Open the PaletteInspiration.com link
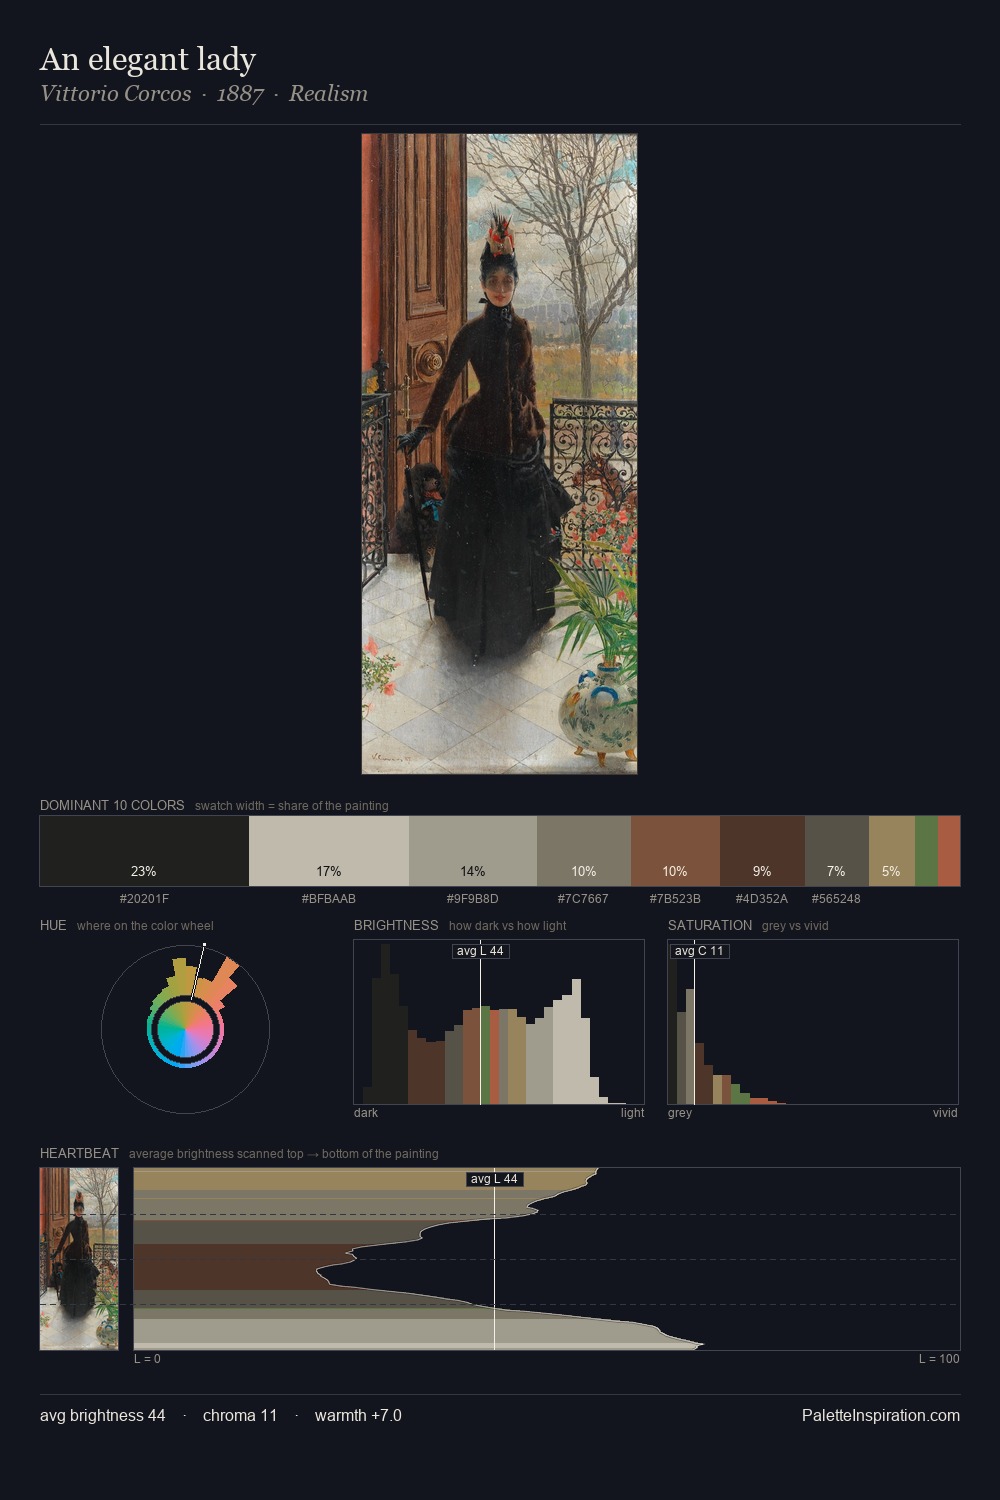The width and height of the screenshot is (1000, 1500). (x=881, y=1415)
